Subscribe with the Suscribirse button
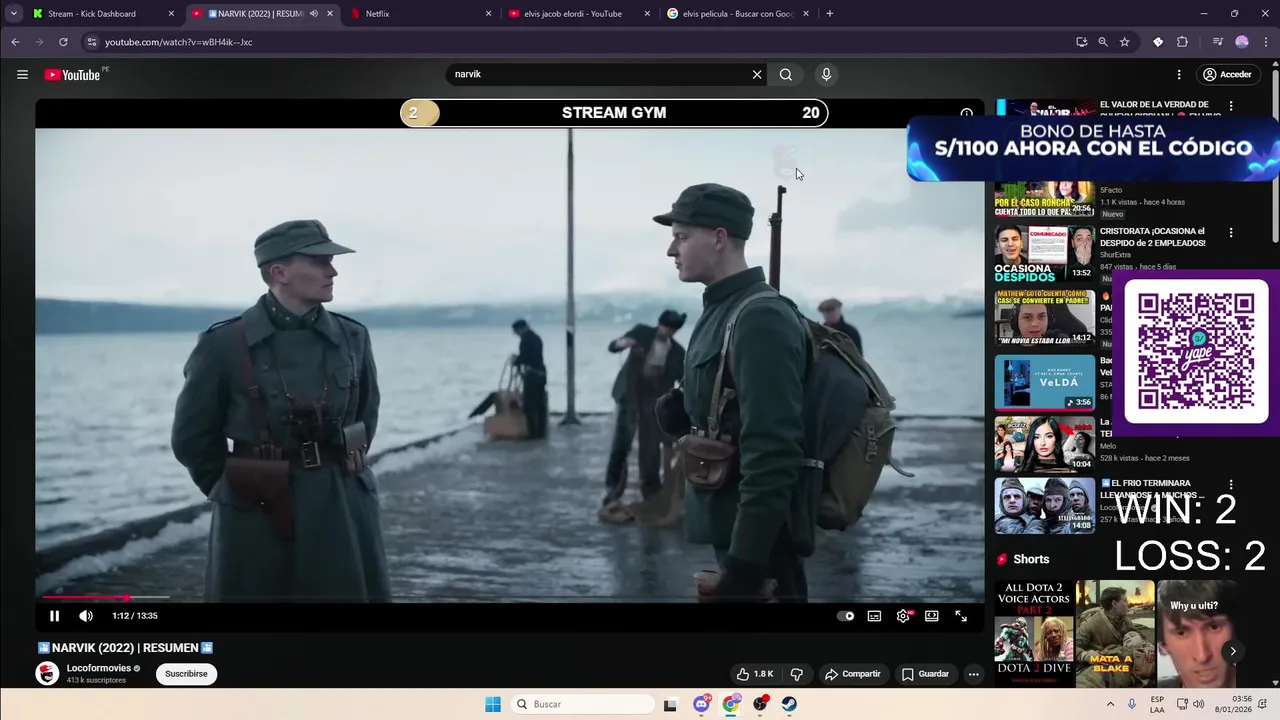Image resolution: width=1280 pixels, height=720 pixels. click(186, 674)
